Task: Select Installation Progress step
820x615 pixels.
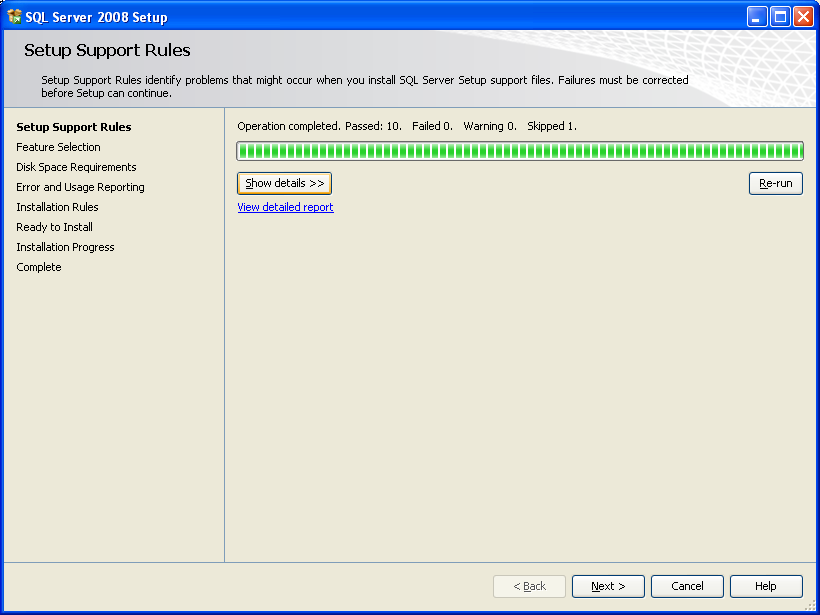Action: [x=65, y=247]
